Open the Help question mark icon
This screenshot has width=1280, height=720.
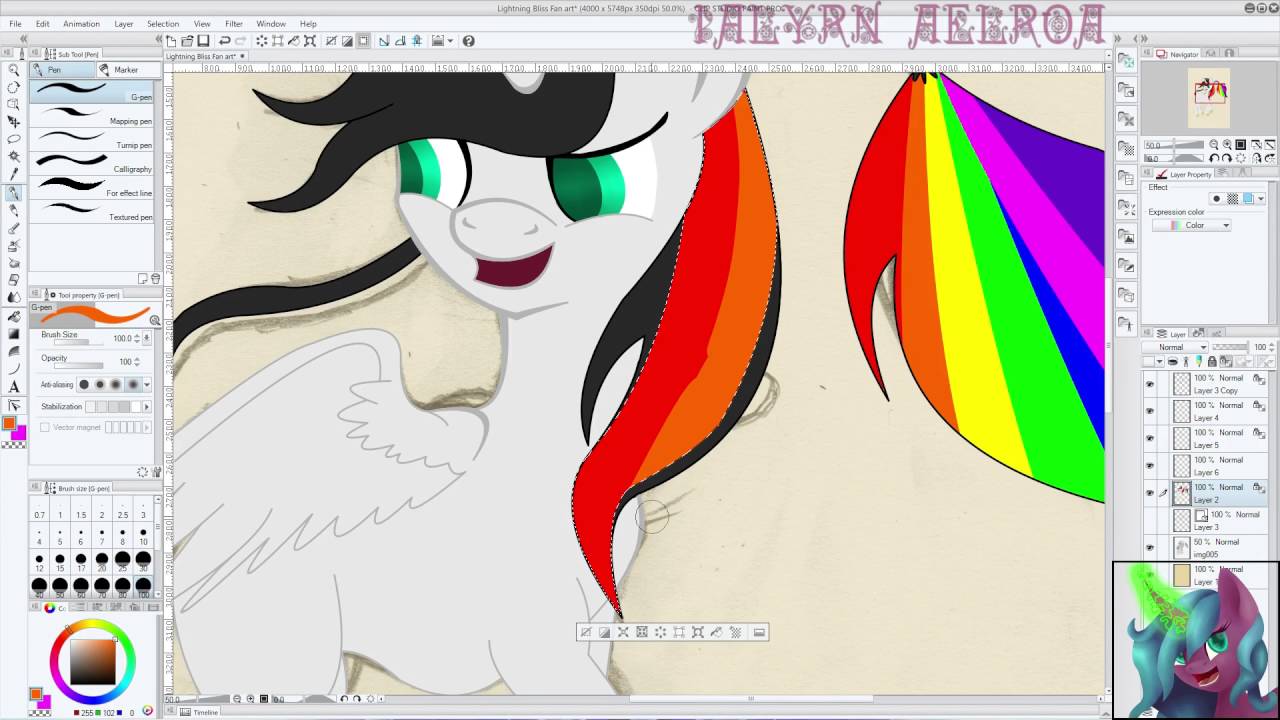[468, 41]
